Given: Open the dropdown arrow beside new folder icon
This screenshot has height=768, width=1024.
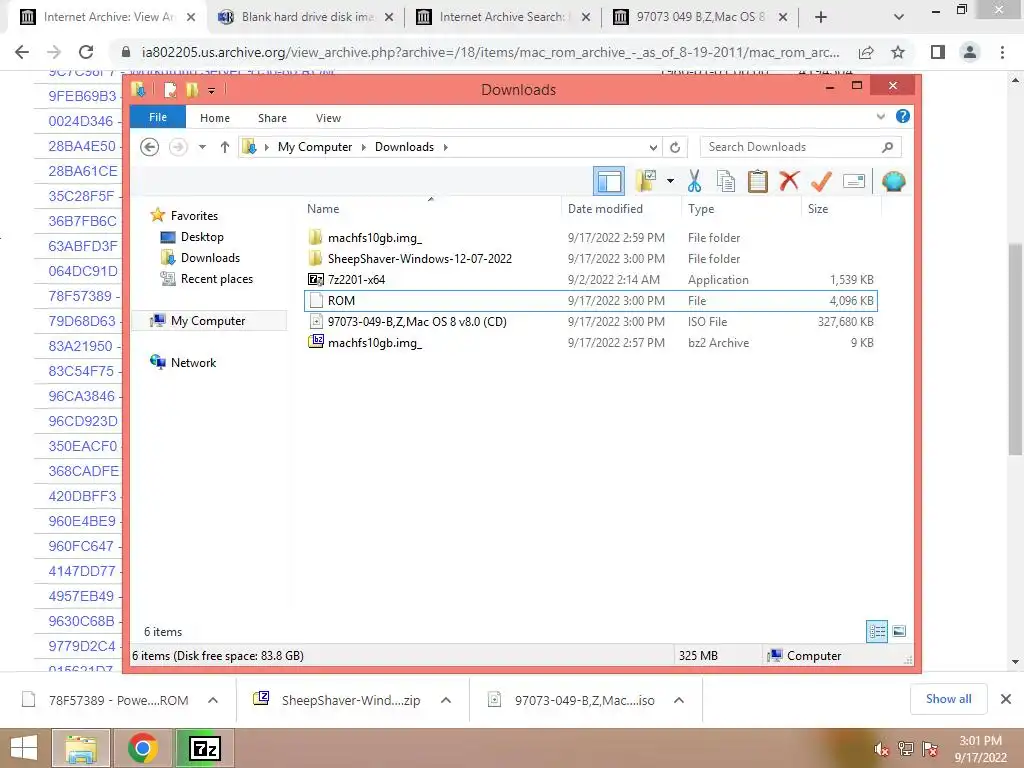Looking at the screenshot, I should (x=670, y=181).
